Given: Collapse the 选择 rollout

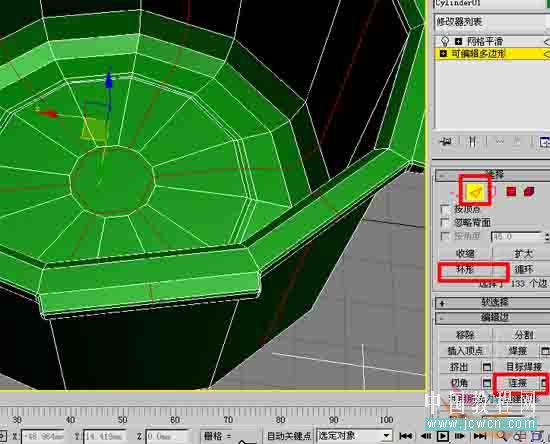Looking at the screenshot, I should [x=492, y=175].
